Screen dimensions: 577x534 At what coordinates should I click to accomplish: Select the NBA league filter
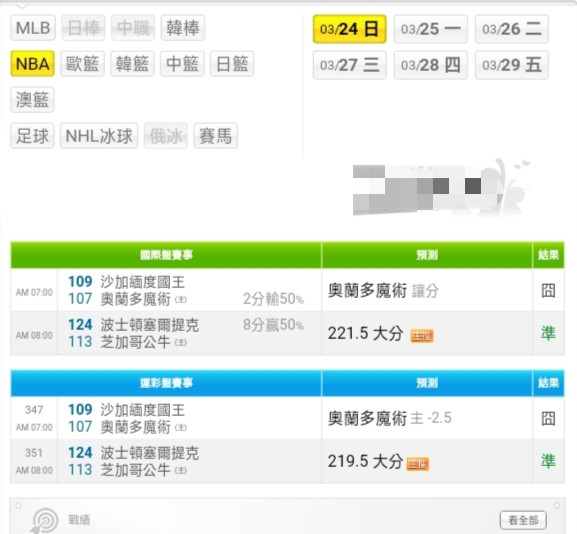32,64
